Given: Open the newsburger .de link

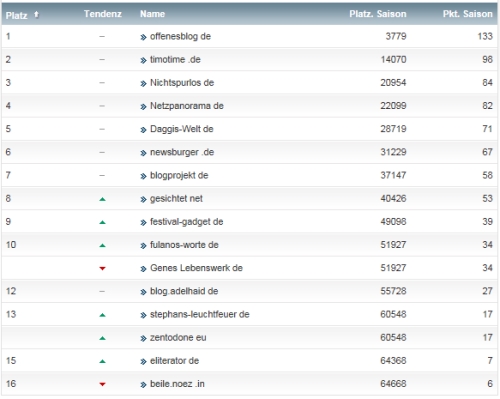Looking at the screenshot, I should point(182,152).
